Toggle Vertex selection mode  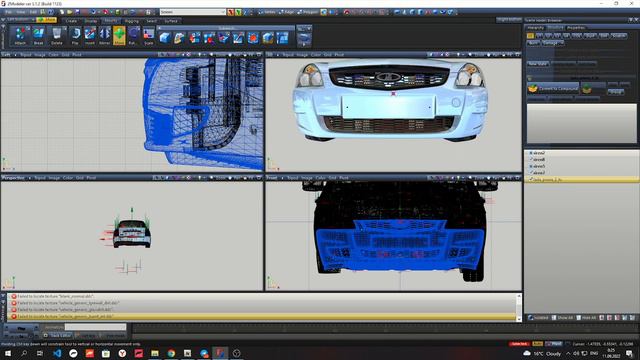click(267, 12)
